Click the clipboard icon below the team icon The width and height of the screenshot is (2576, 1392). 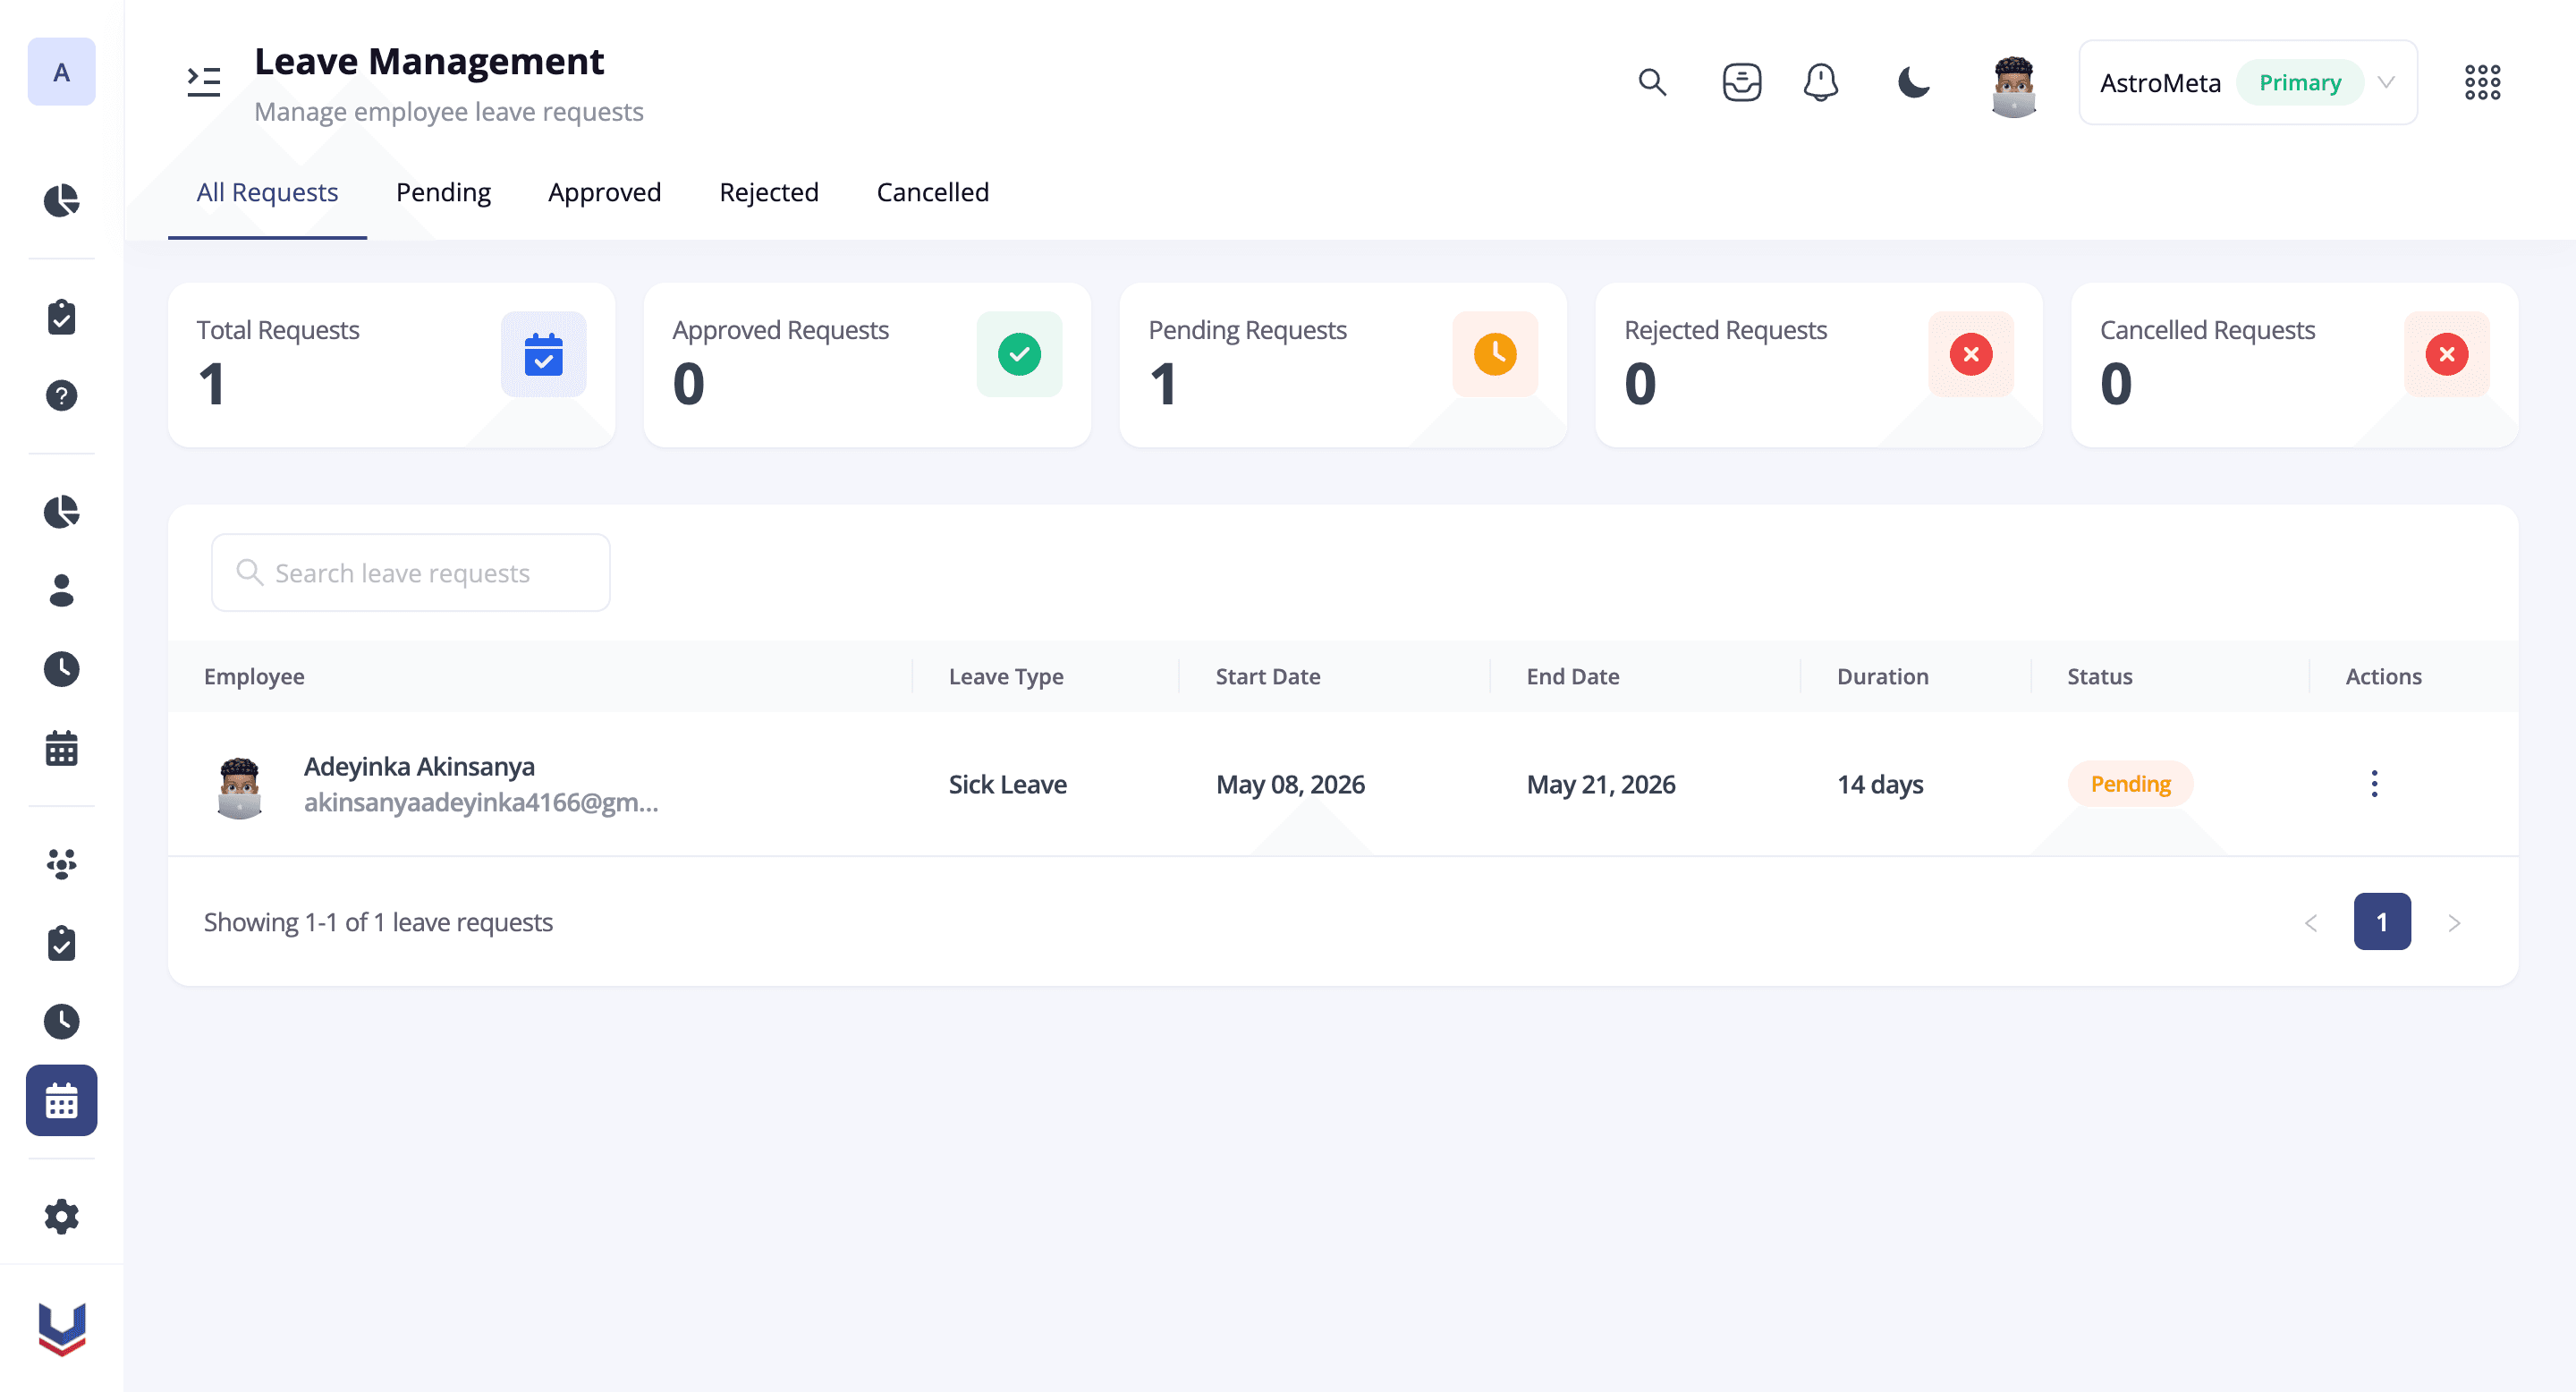coord(61,943)
